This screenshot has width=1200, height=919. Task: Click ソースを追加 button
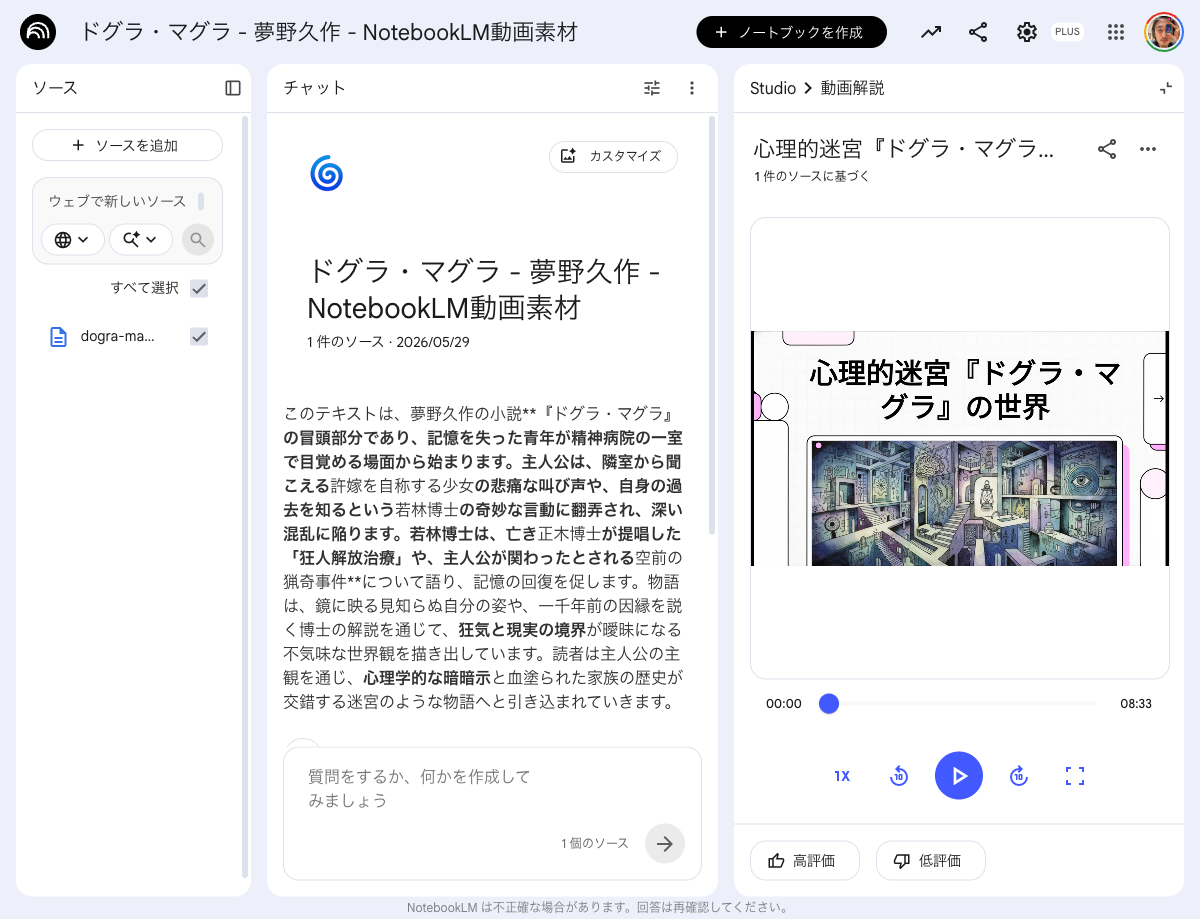pos(127,145)
